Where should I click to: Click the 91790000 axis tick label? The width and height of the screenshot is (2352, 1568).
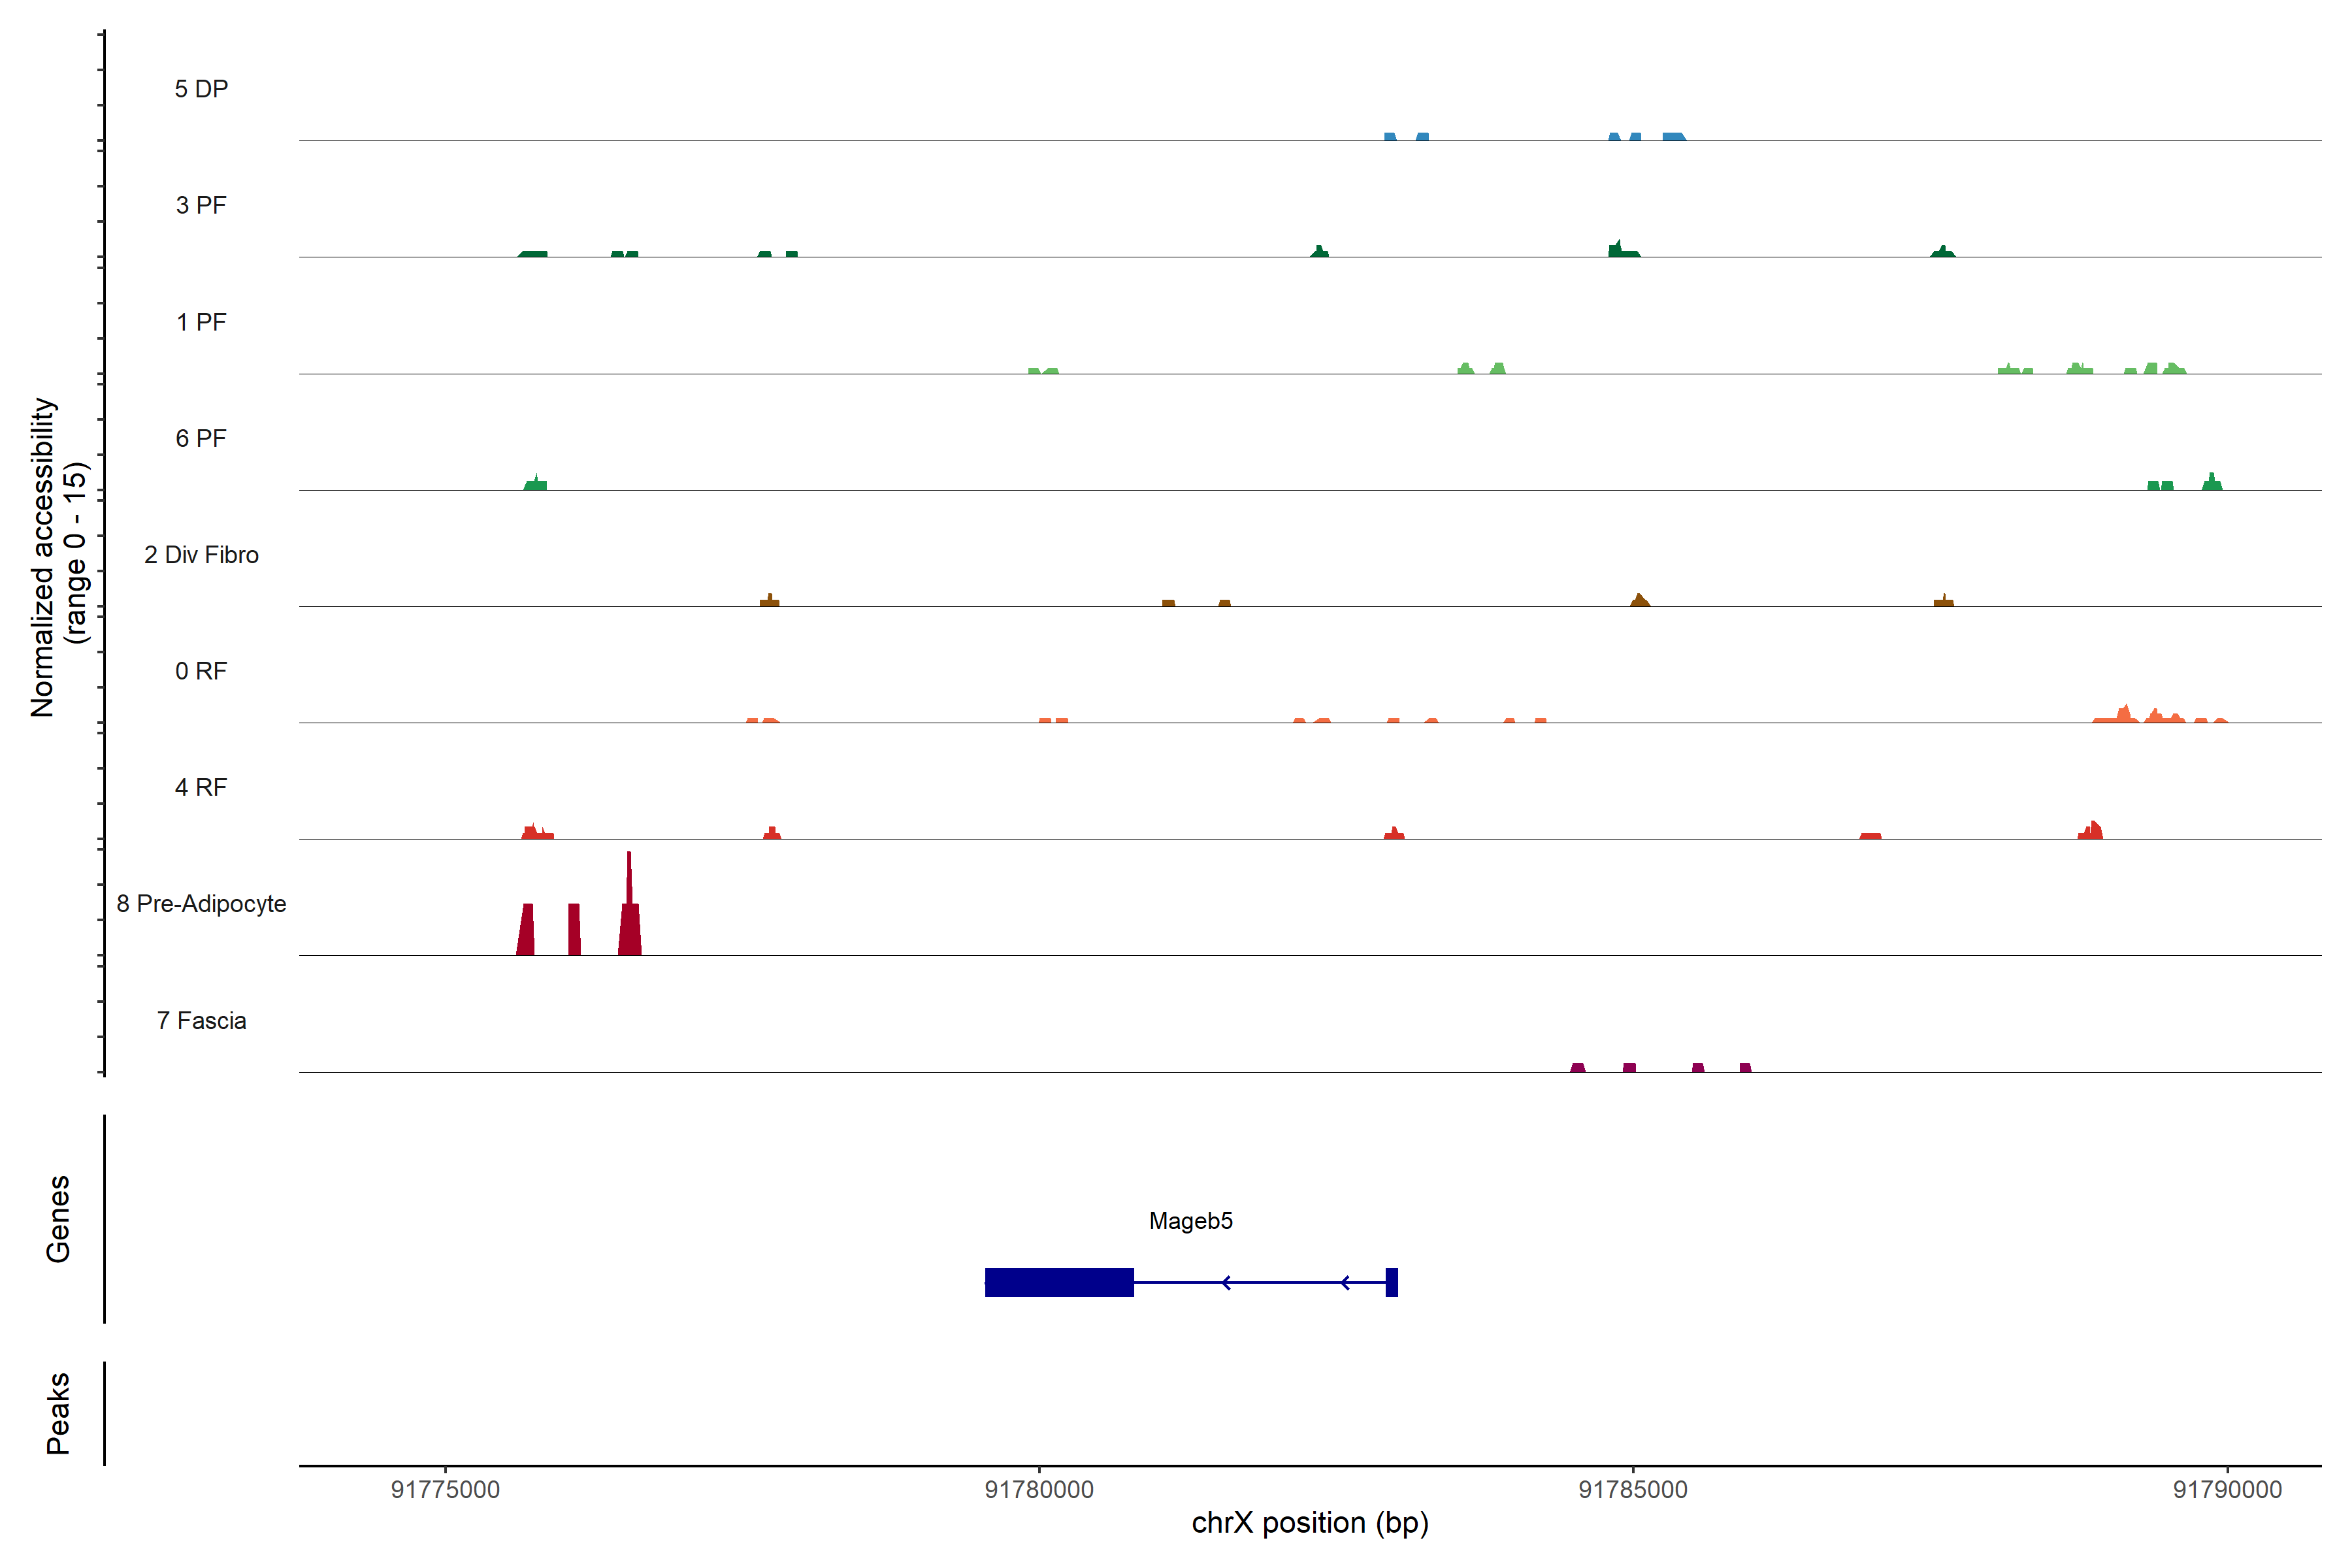point(2227,1490)
